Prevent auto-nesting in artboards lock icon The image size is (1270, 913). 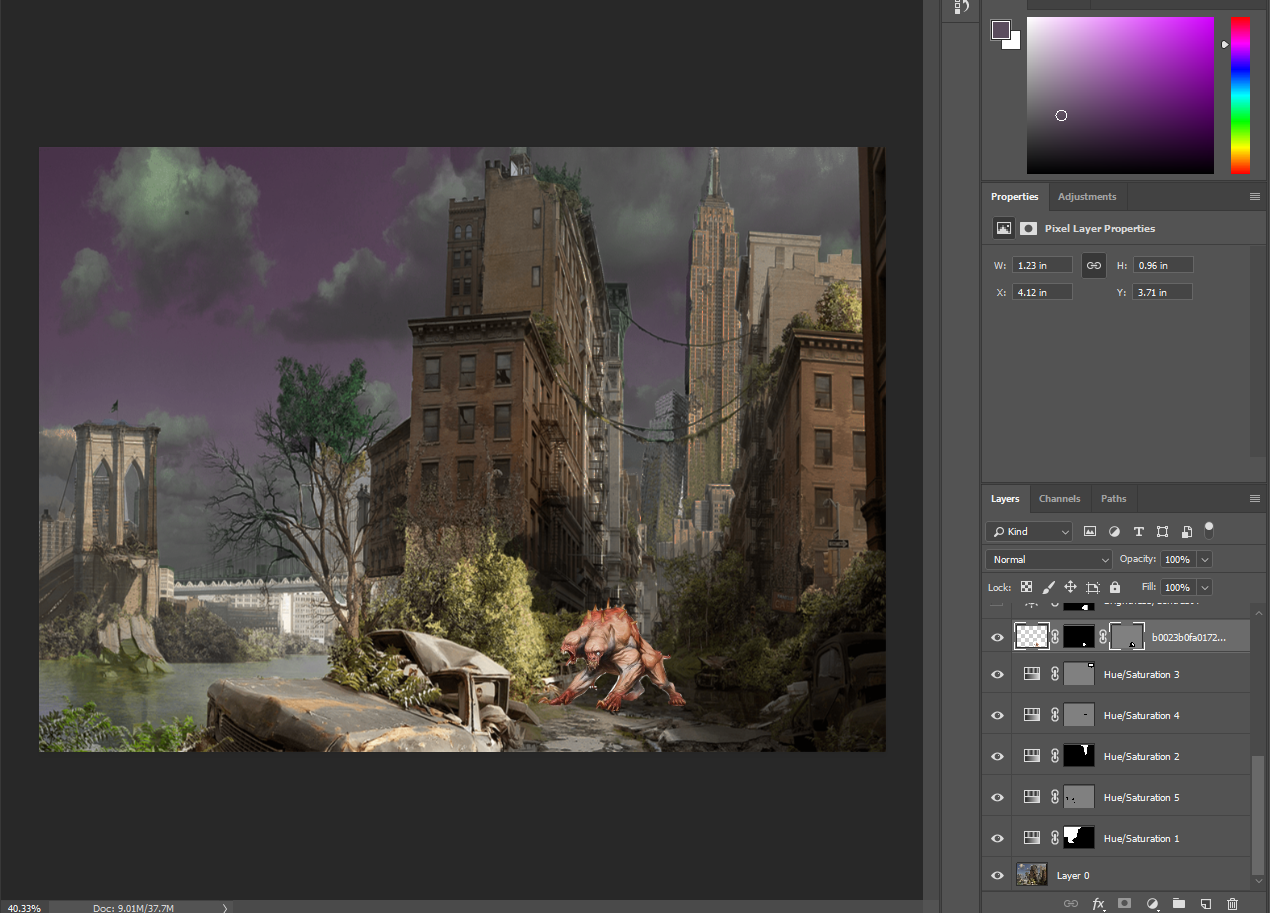[x=1092, y=588]
